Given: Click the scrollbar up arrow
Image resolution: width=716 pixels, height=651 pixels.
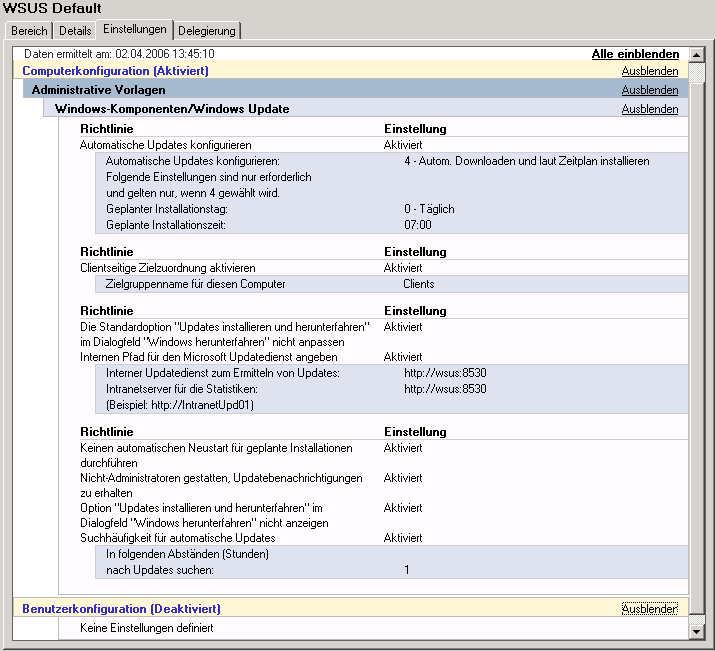Looking at the screenshot, I should tap(697, 55).
